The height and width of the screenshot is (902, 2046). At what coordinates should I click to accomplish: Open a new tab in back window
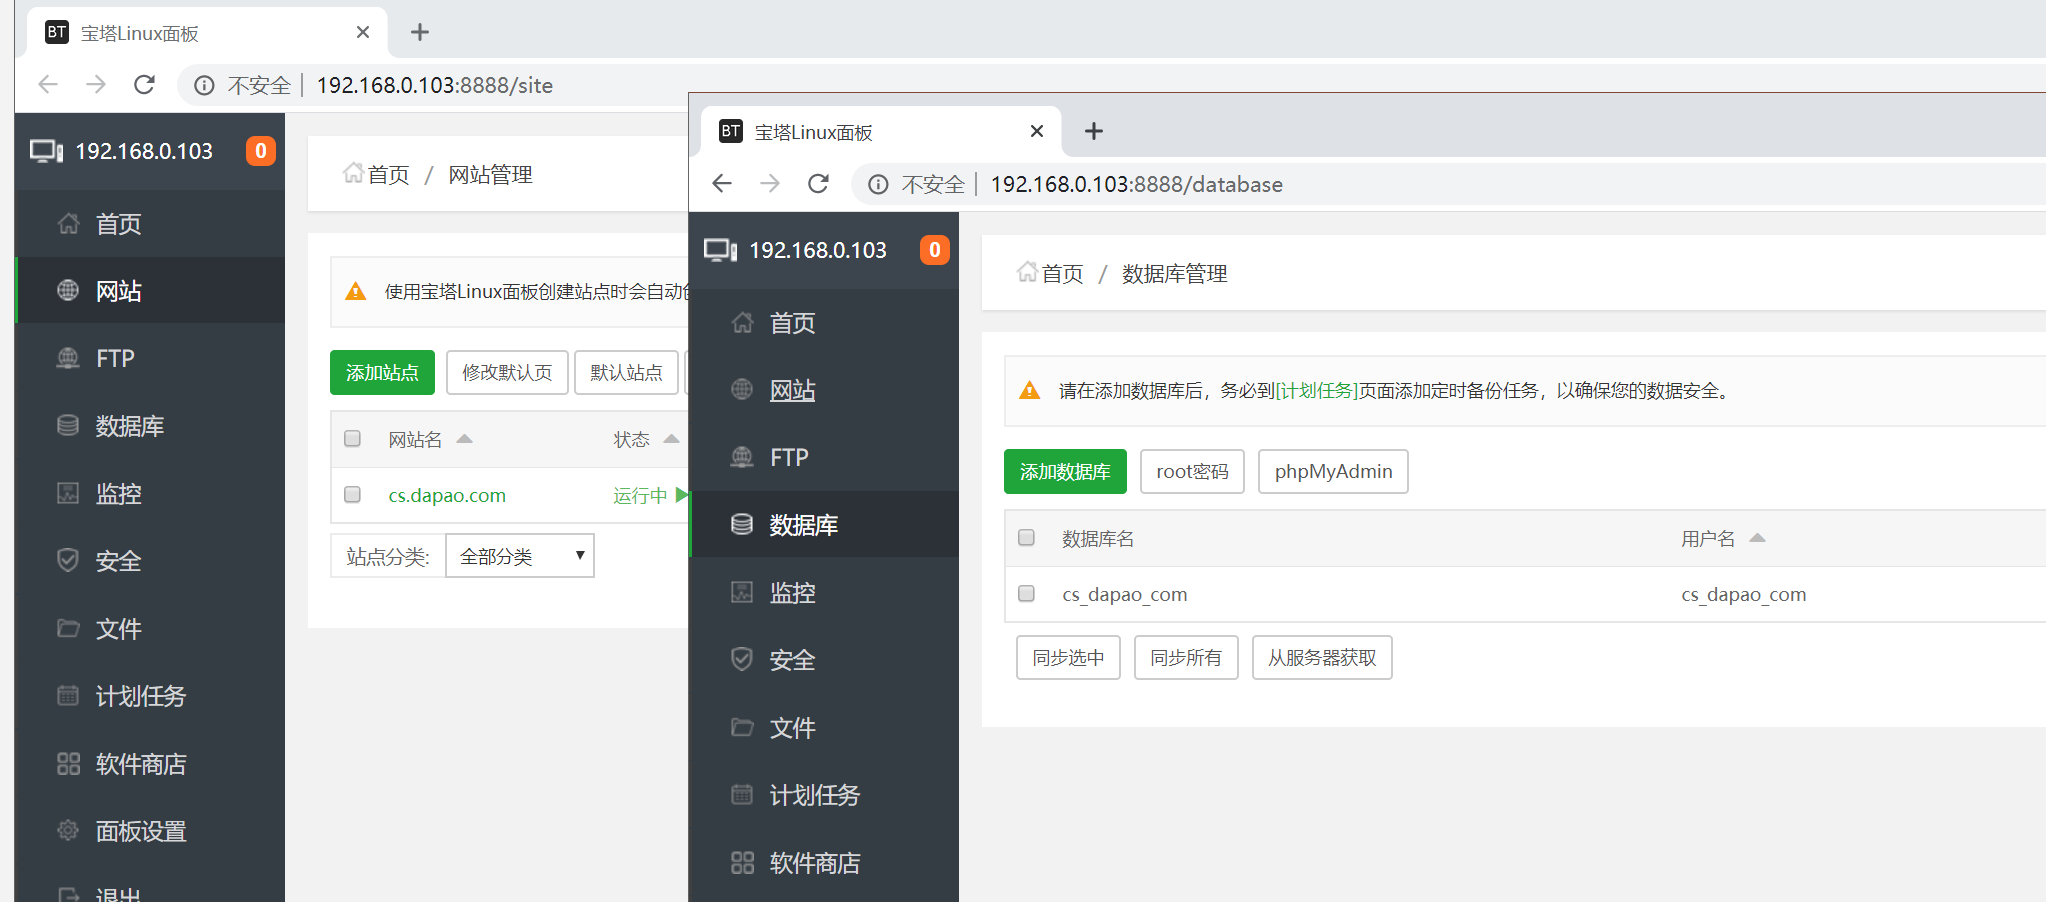point(420,32)
